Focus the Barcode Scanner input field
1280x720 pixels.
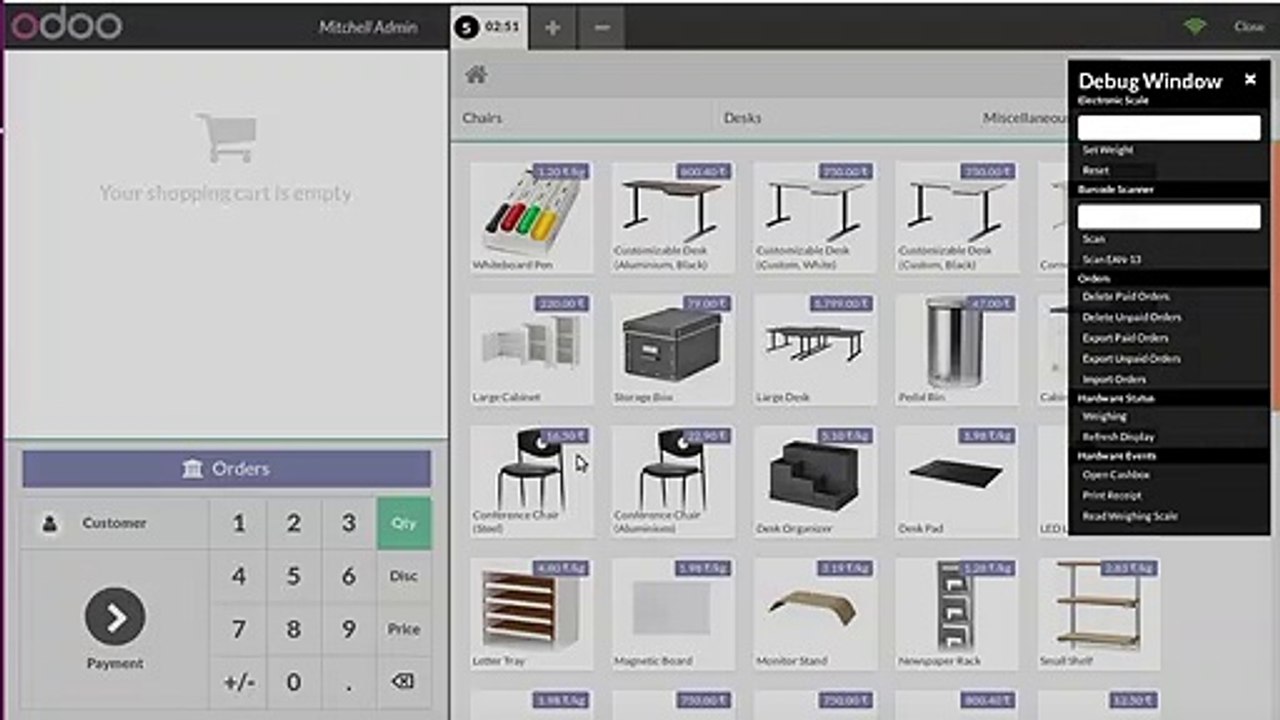point(1169,216)
